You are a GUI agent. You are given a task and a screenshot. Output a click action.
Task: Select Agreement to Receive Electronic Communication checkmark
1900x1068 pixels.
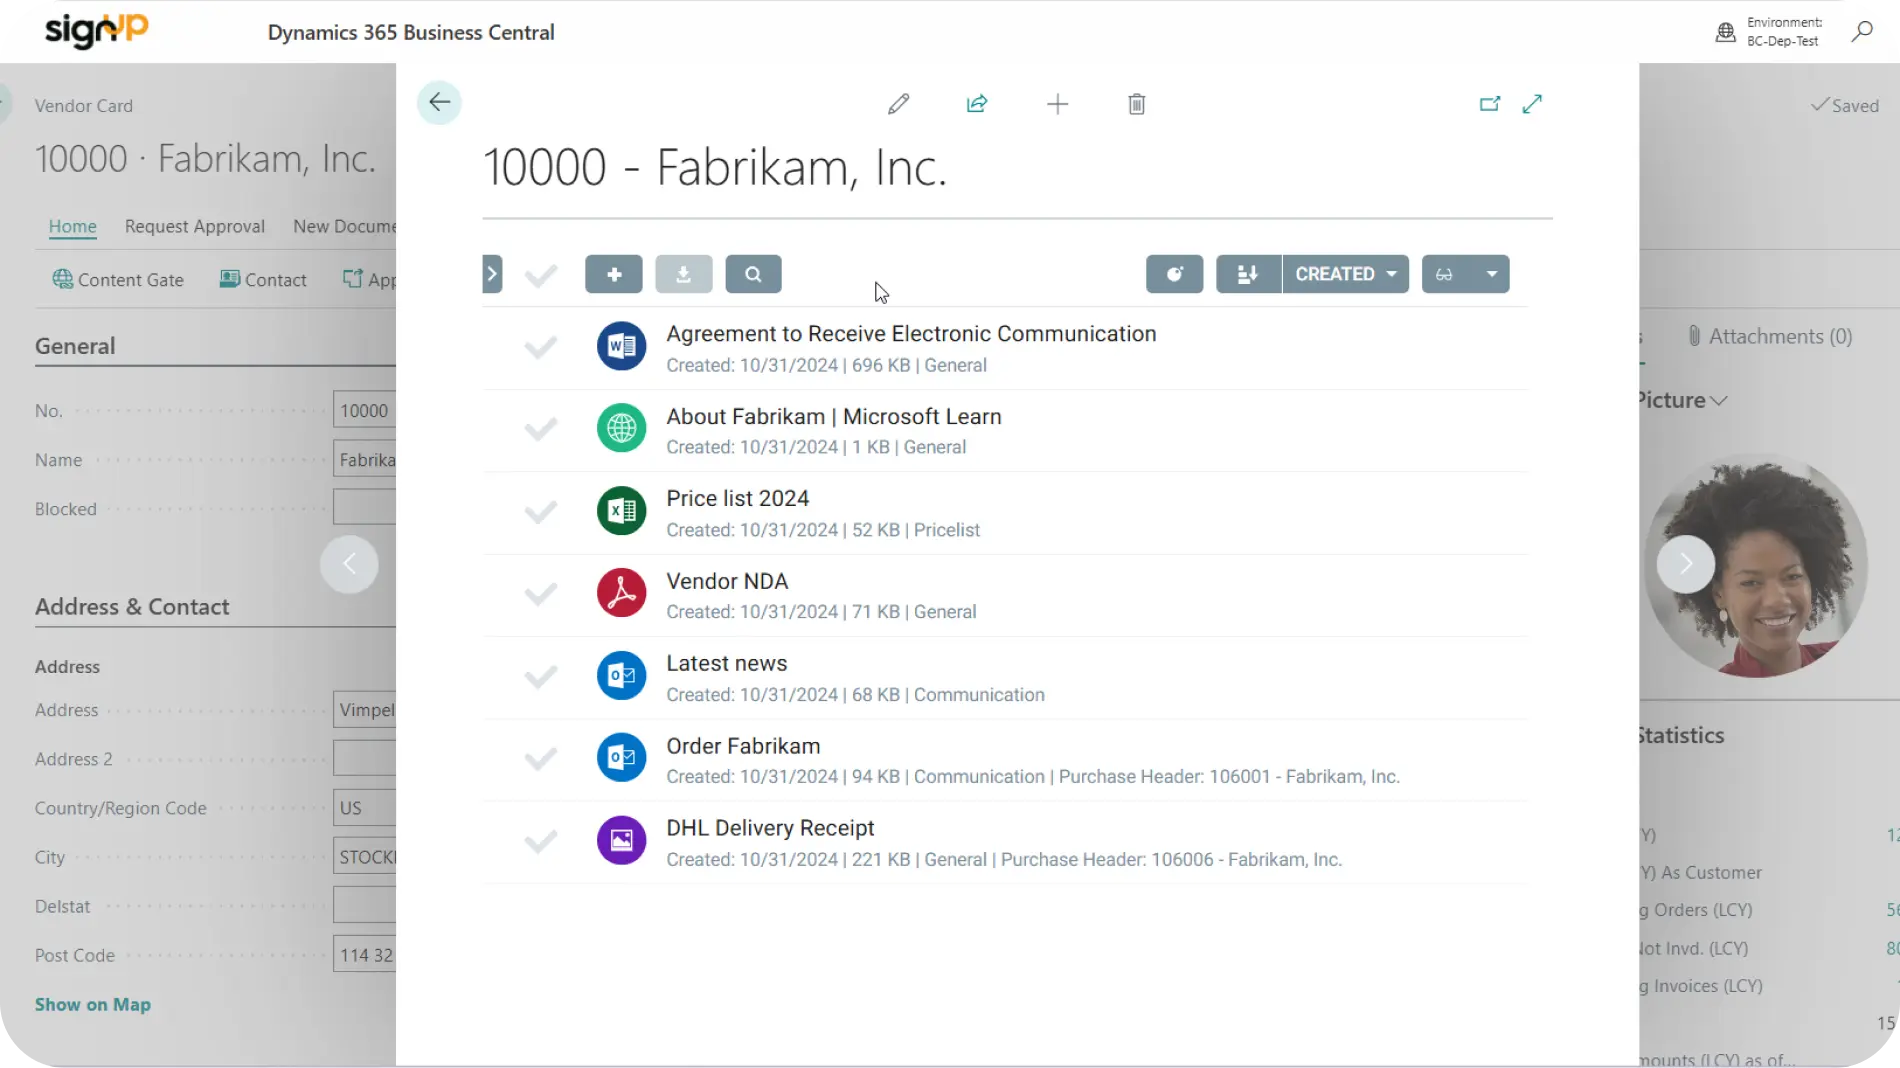click(540, 347)
